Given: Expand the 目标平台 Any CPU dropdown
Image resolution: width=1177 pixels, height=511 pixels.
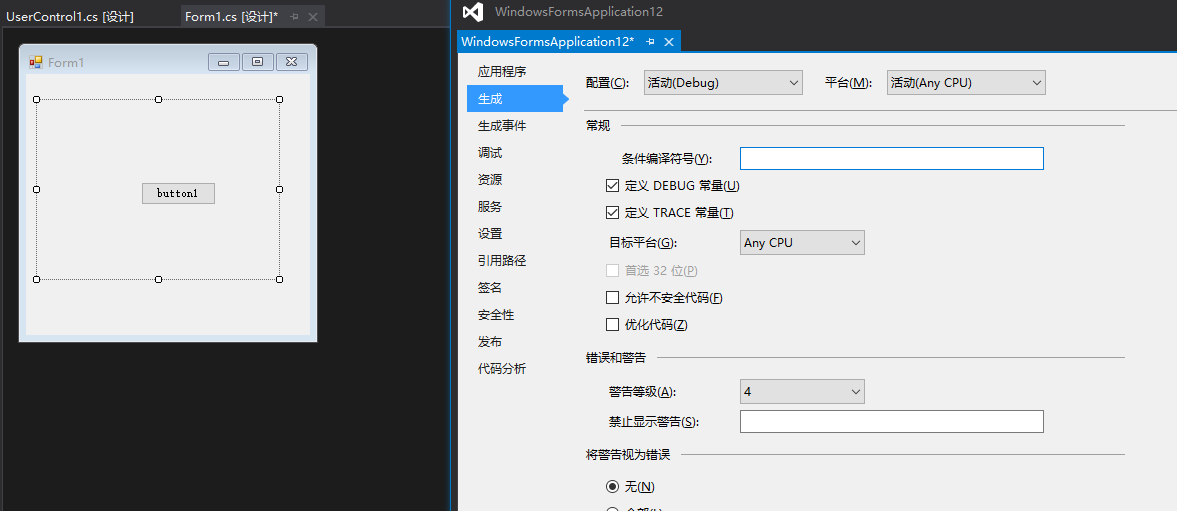Looking at the screenshot, I should tap(802, 242).
